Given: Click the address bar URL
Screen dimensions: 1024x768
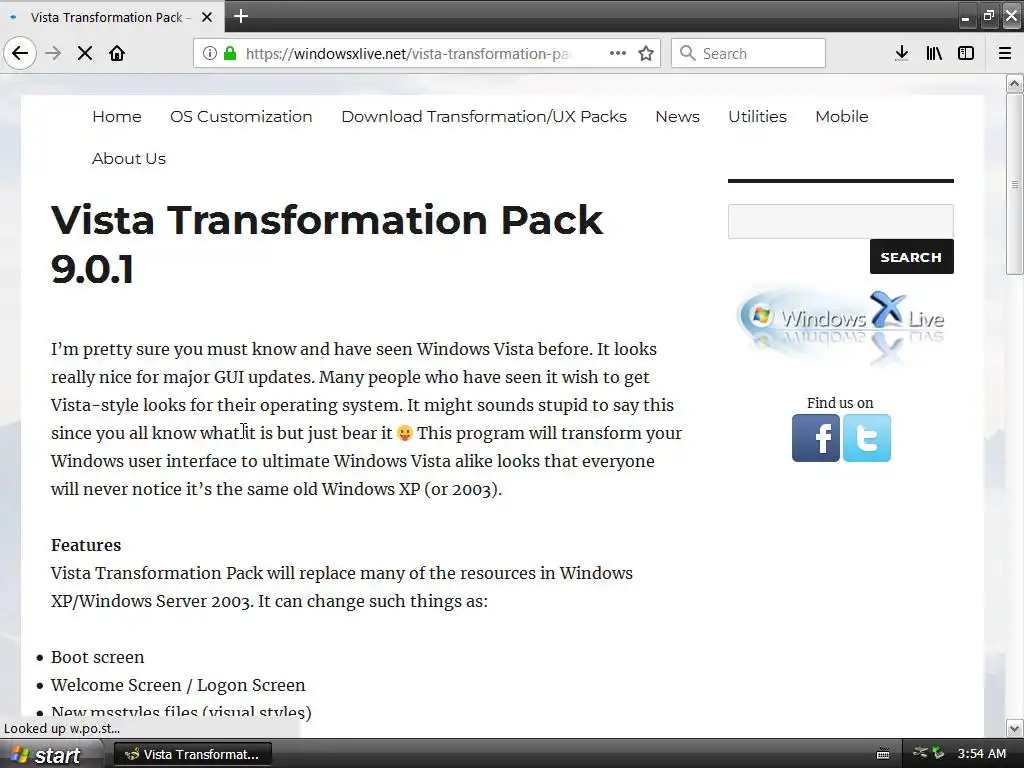Looking at the screenshot, I should coord(408,54).
